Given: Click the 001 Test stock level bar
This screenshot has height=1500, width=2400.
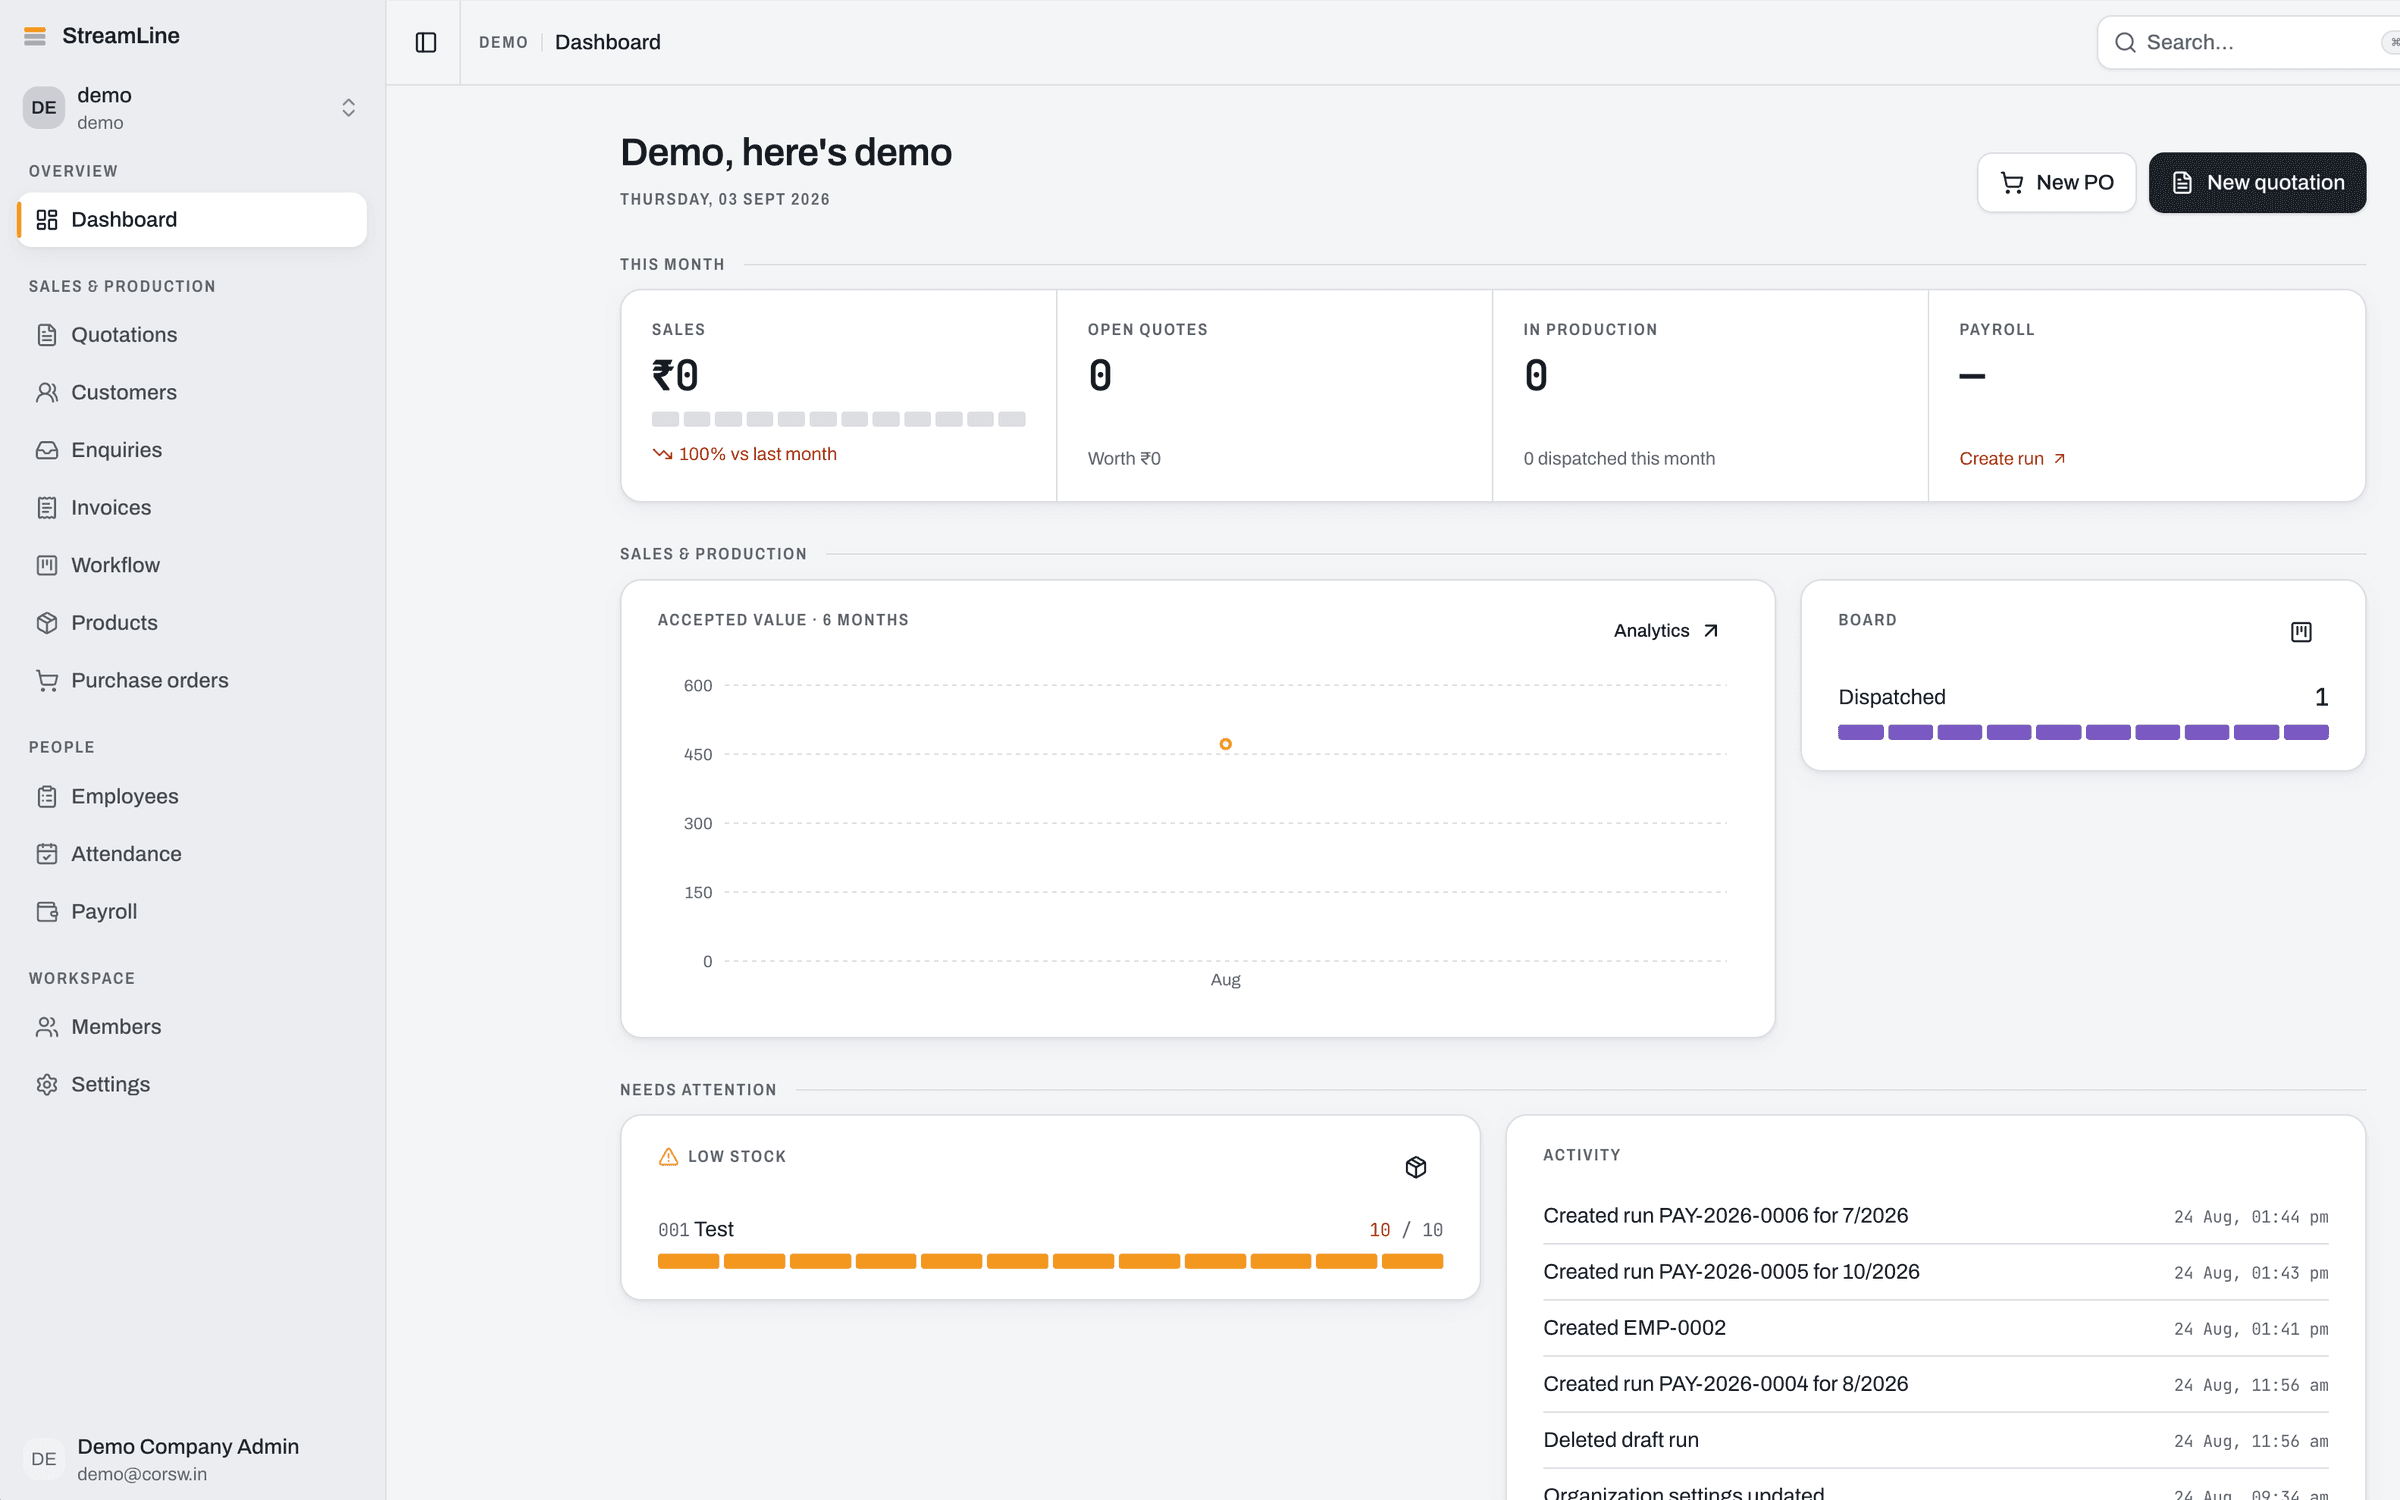Looking at the screenshot, I should pos(1050,1262).
